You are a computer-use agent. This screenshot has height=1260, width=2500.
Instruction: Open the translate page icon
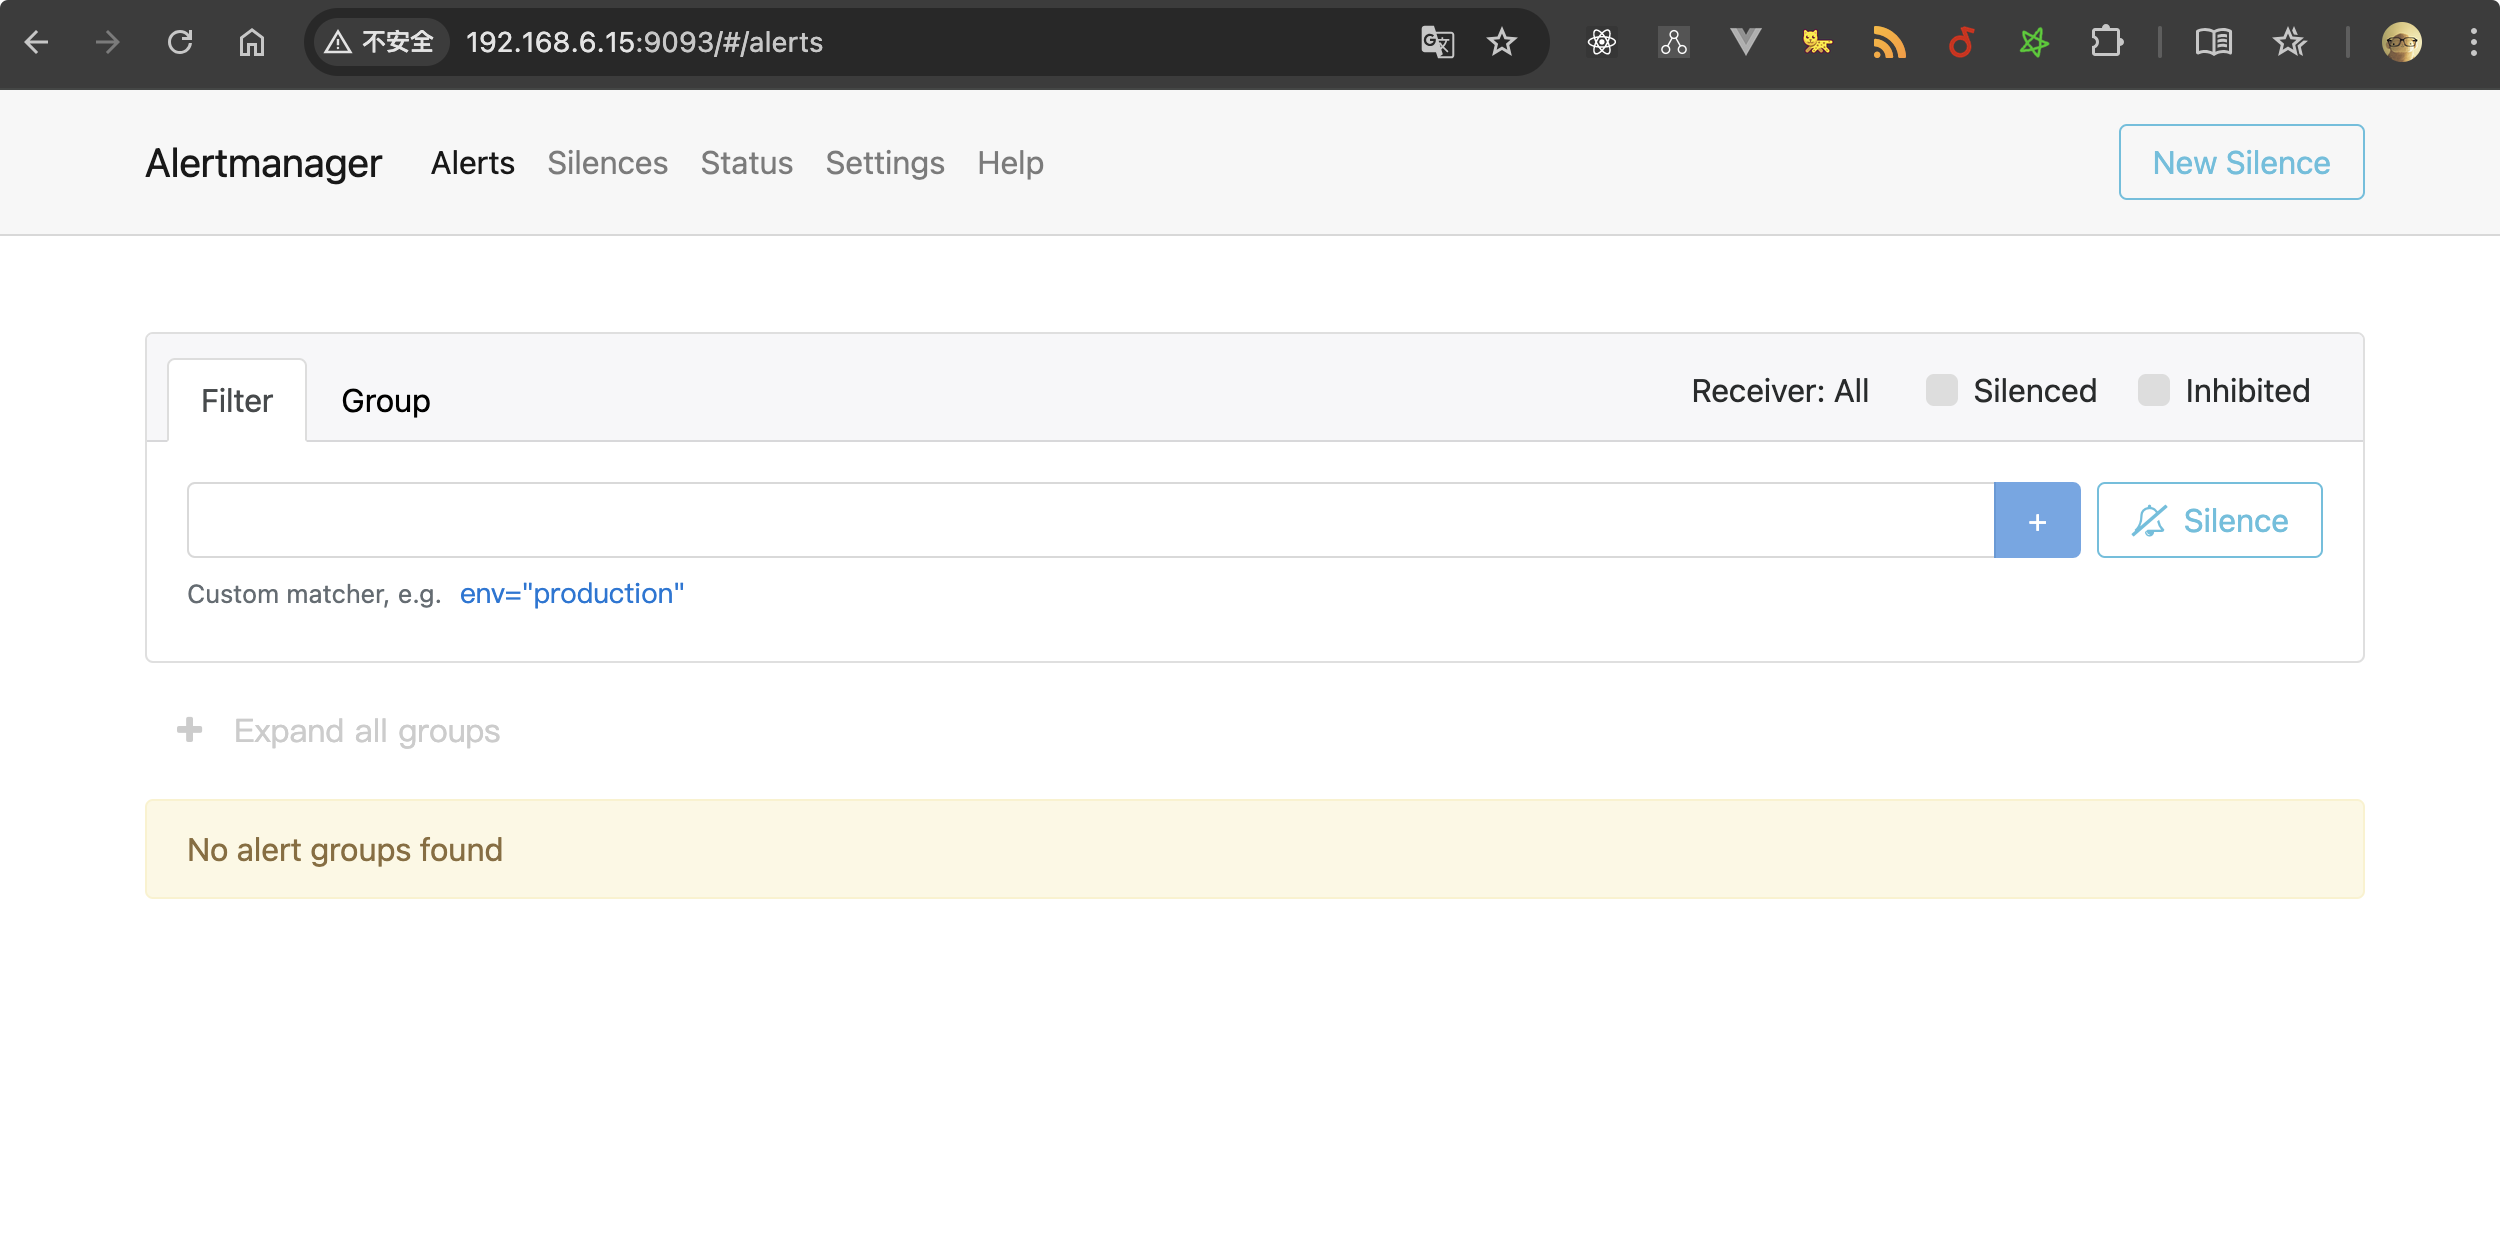[1437, 42]
